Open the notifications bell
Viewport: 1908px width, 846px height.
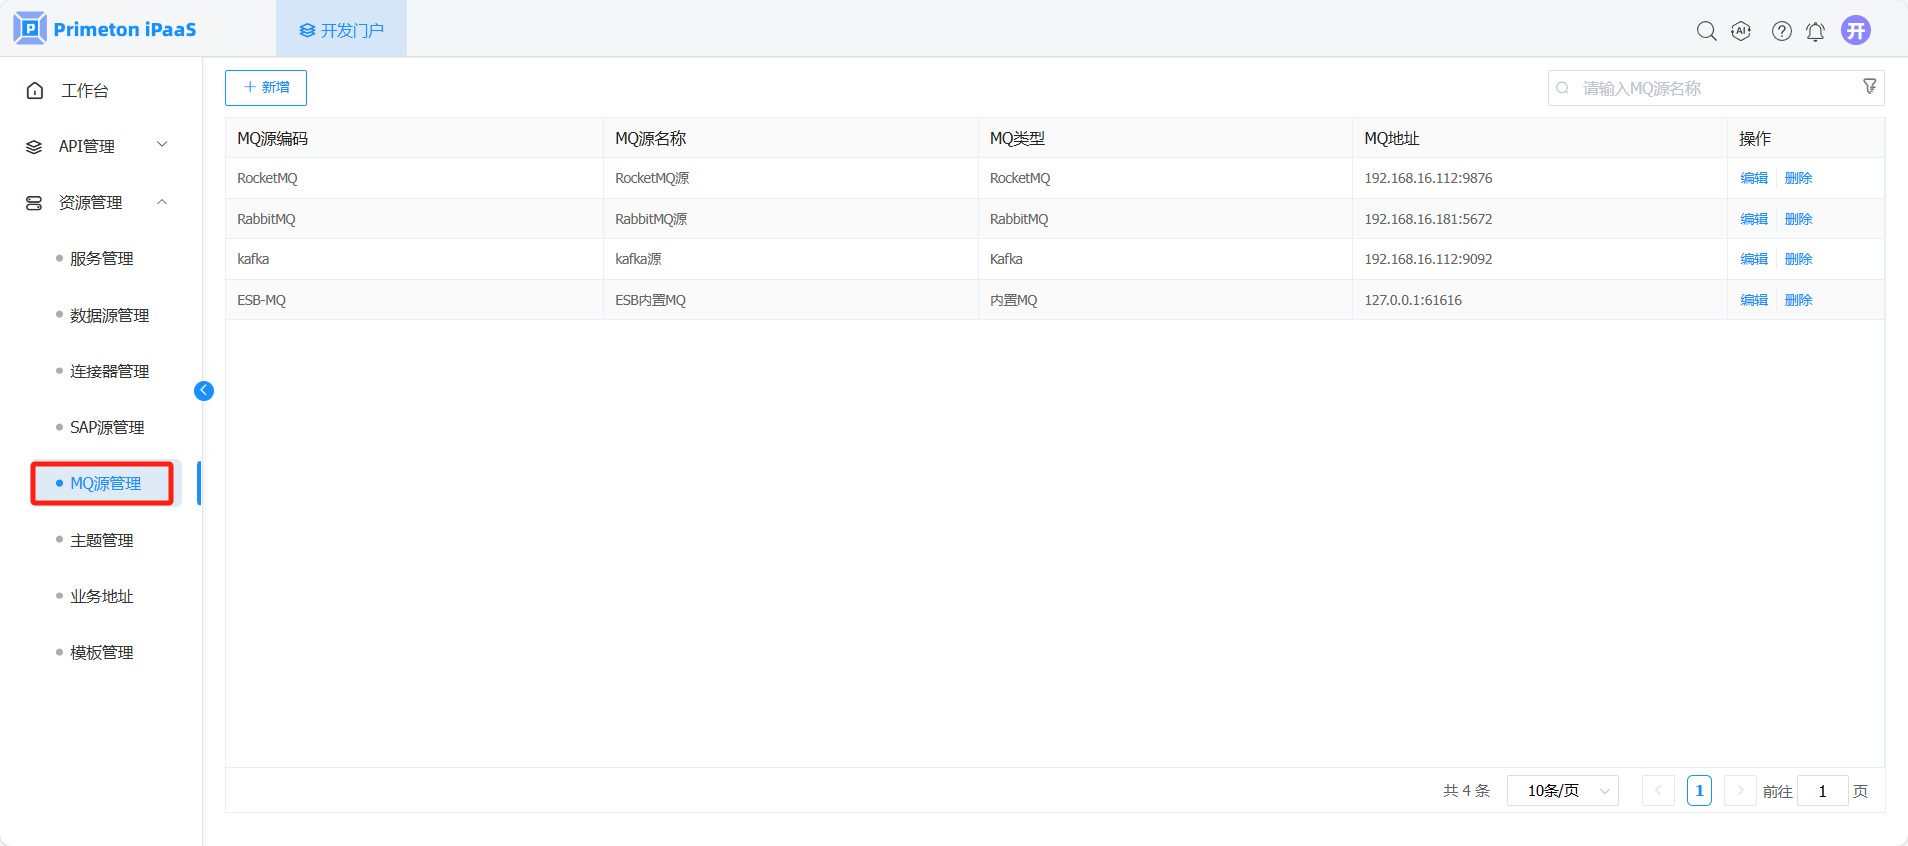pyautogui.click(x=1815, y=31)
